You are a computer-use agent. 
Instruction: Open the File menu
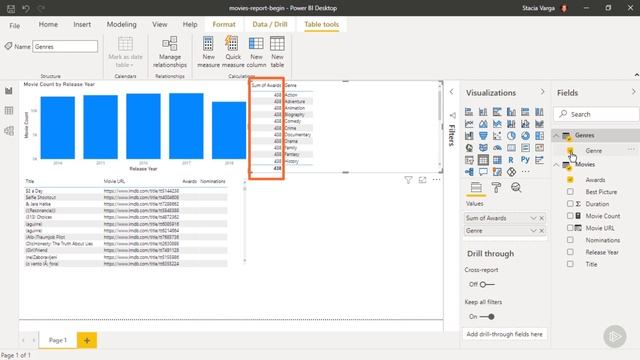tap(15, 25)
